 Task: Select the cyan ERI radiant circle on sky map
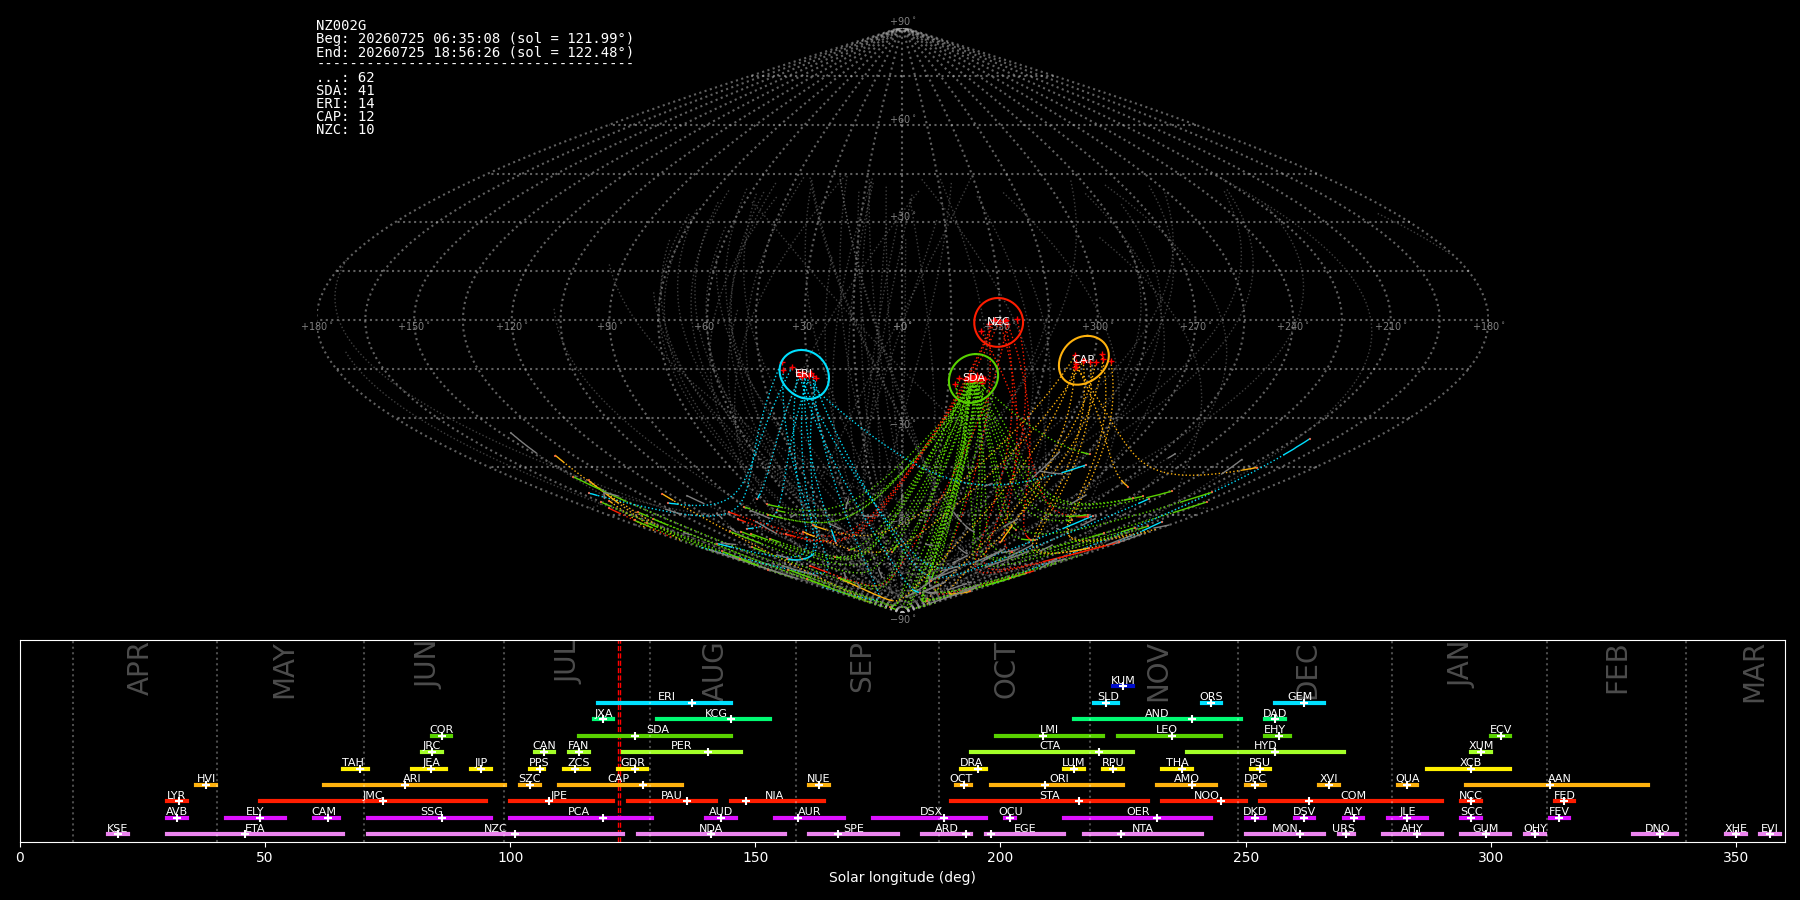click(804, 374)
